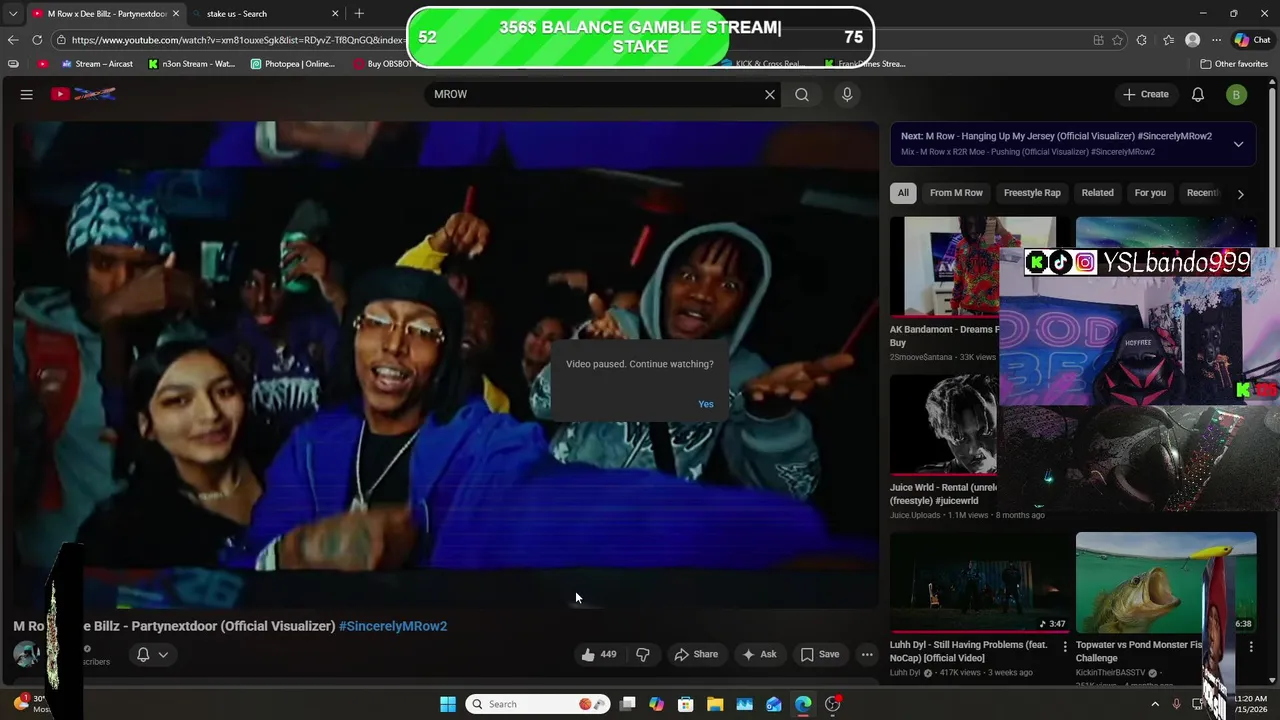
Task: Add this page to favorites
Action: point(1117,40)
